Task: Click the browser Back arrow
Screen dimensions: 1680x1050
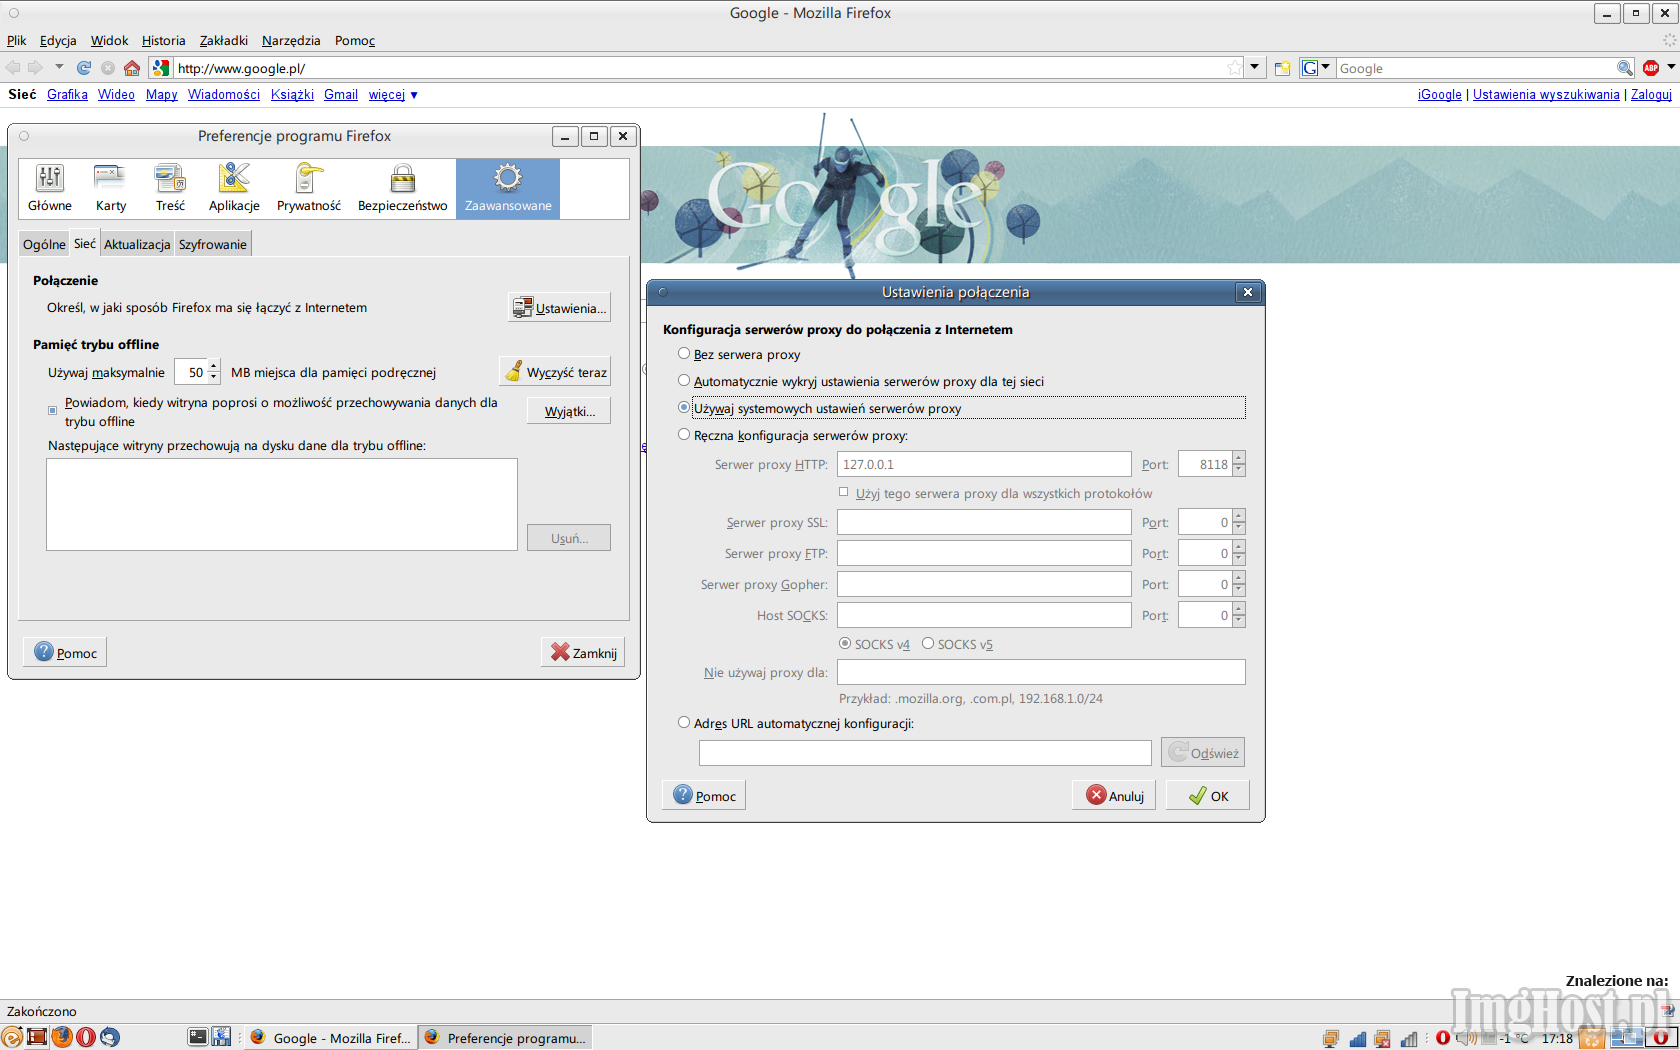Action: point(13,68)
